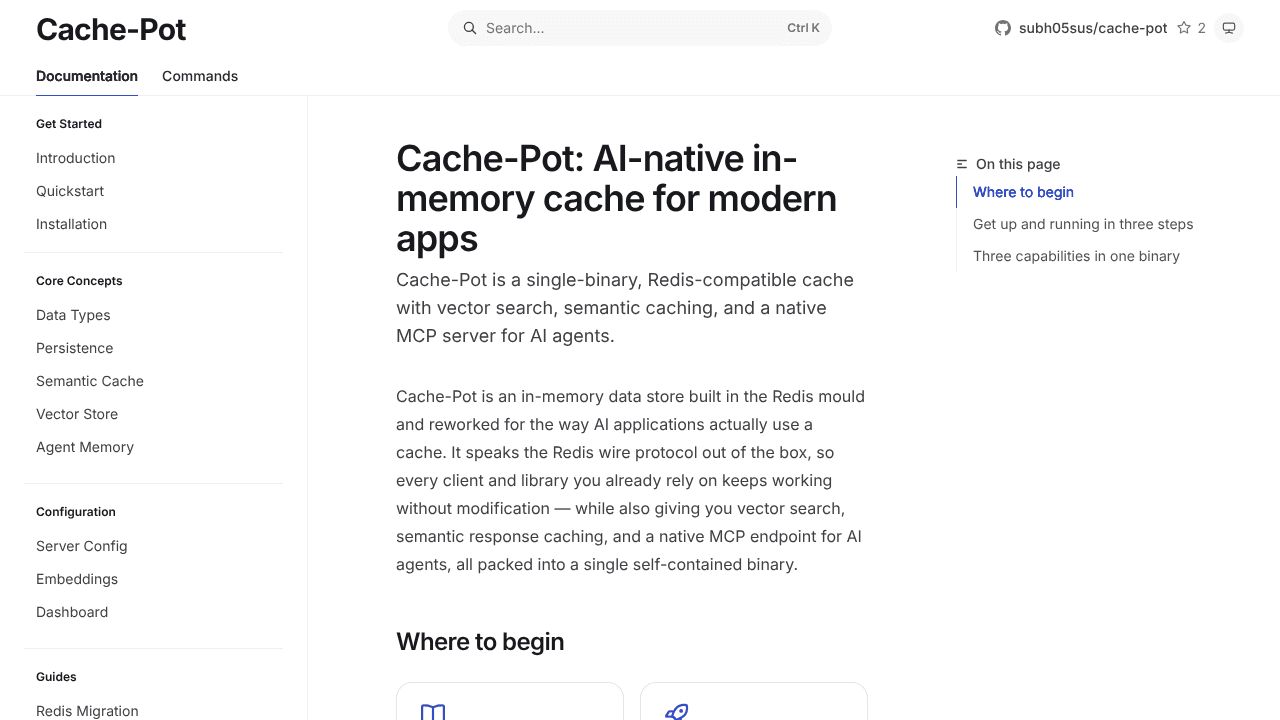
Task: Switch to the Commands tab
Action: (200, 76)
